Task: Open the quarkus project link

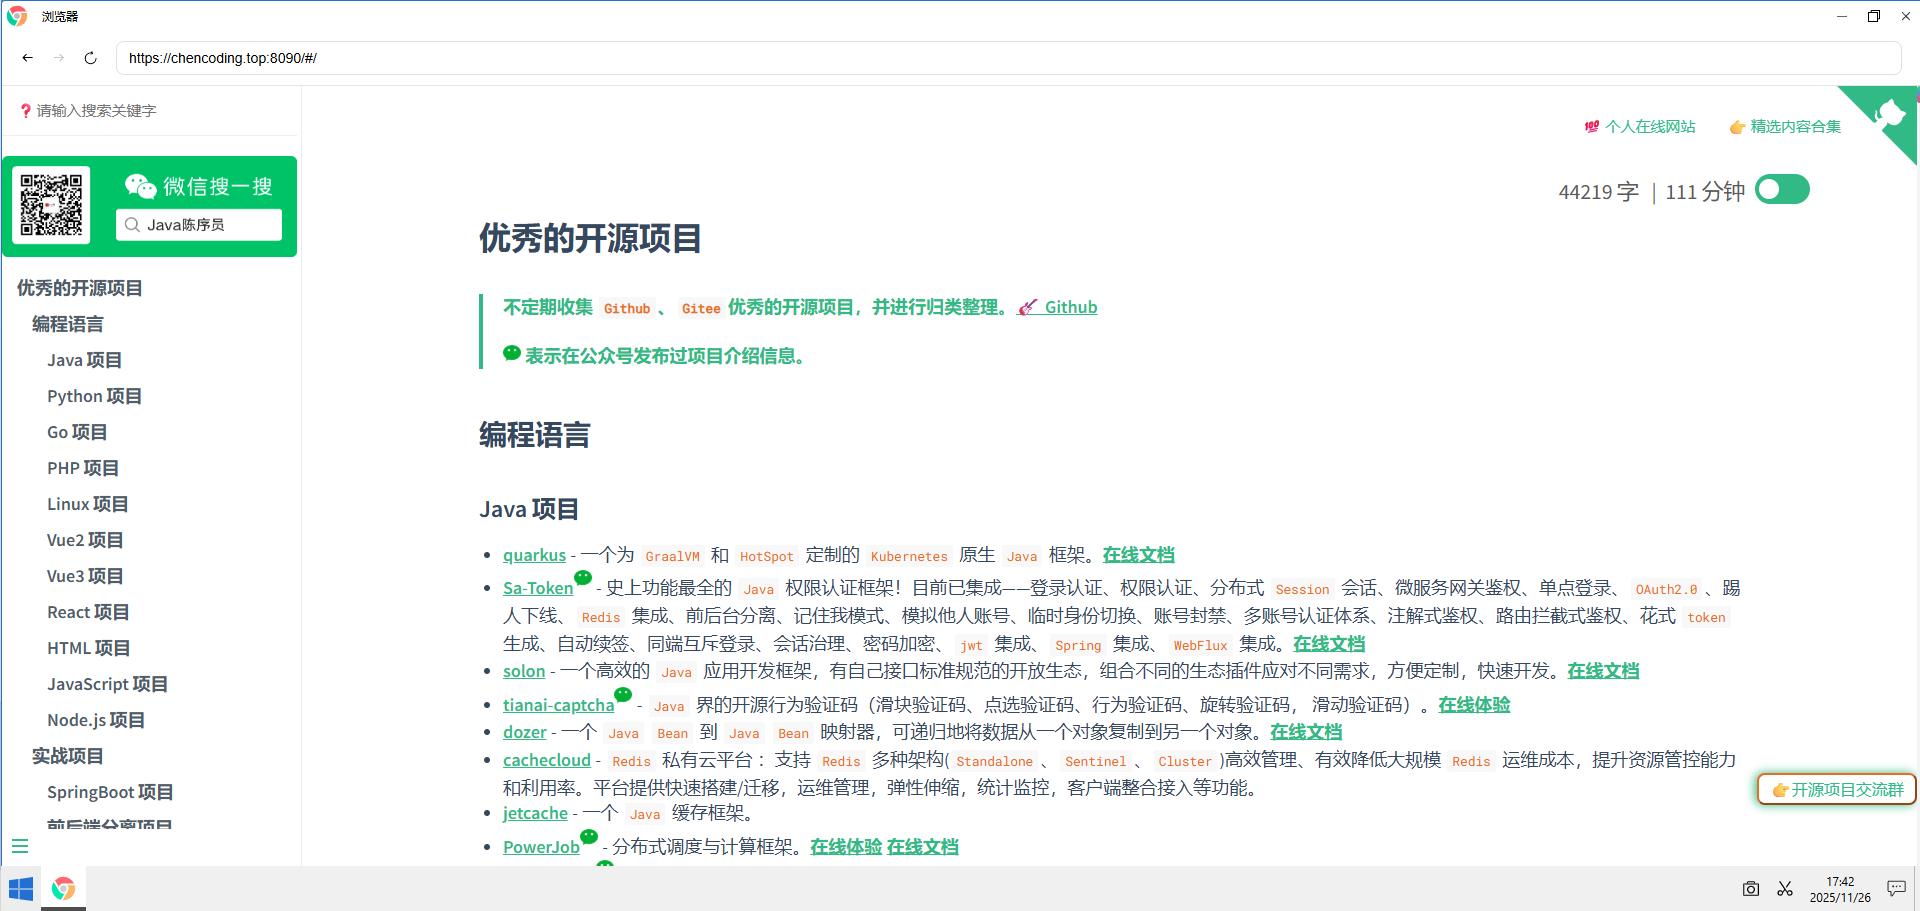Action: pos(534,555)
